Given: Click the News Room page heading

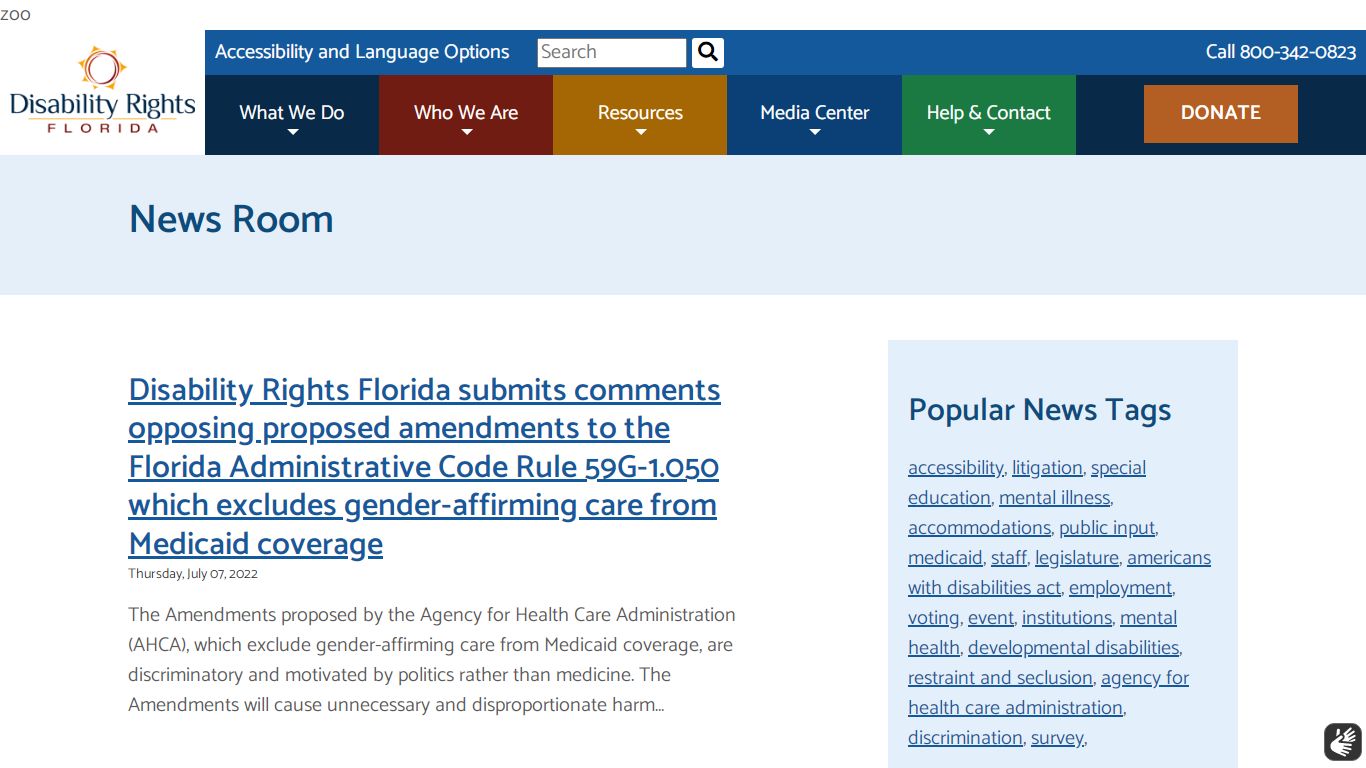Looking at the screenshot, I should coord(231,219).
